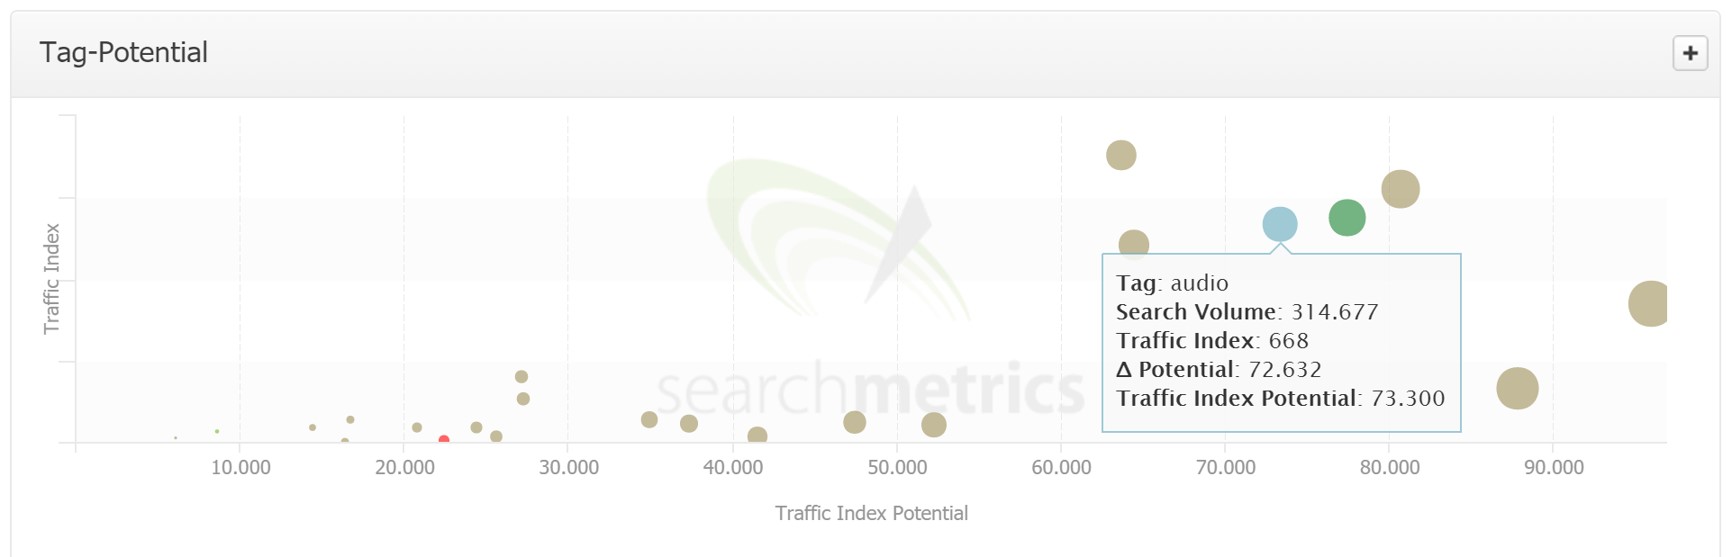Click the audio tag tooltip box

(x=1280, y=342)
